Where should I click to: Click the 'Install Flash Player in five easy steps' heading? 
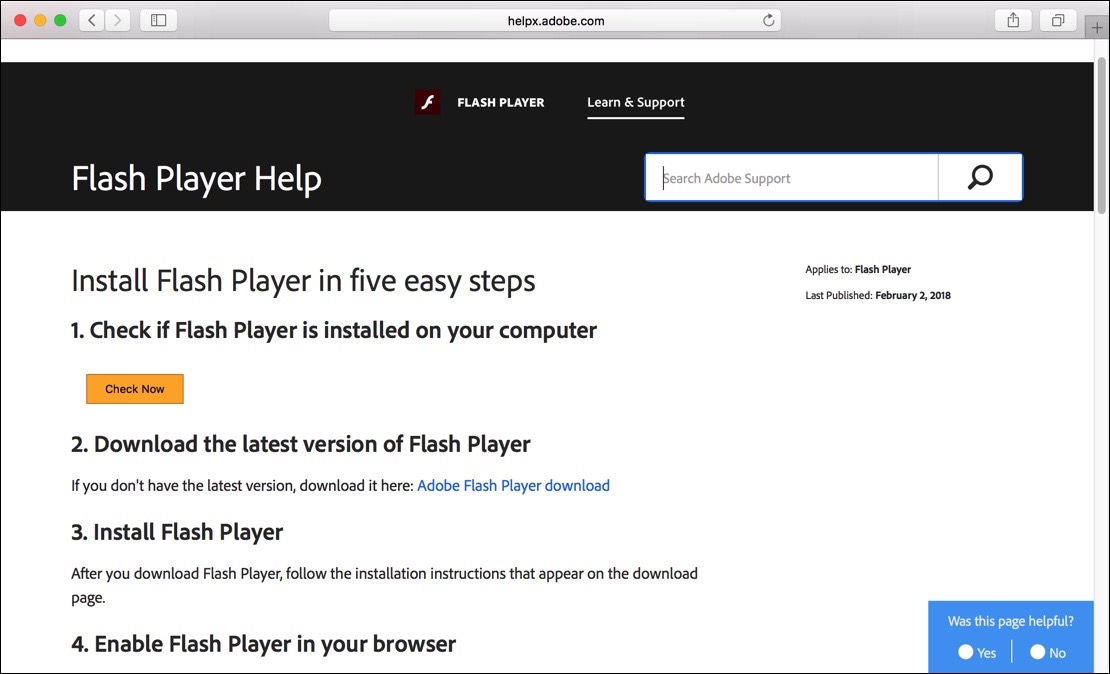pos(303,281)
